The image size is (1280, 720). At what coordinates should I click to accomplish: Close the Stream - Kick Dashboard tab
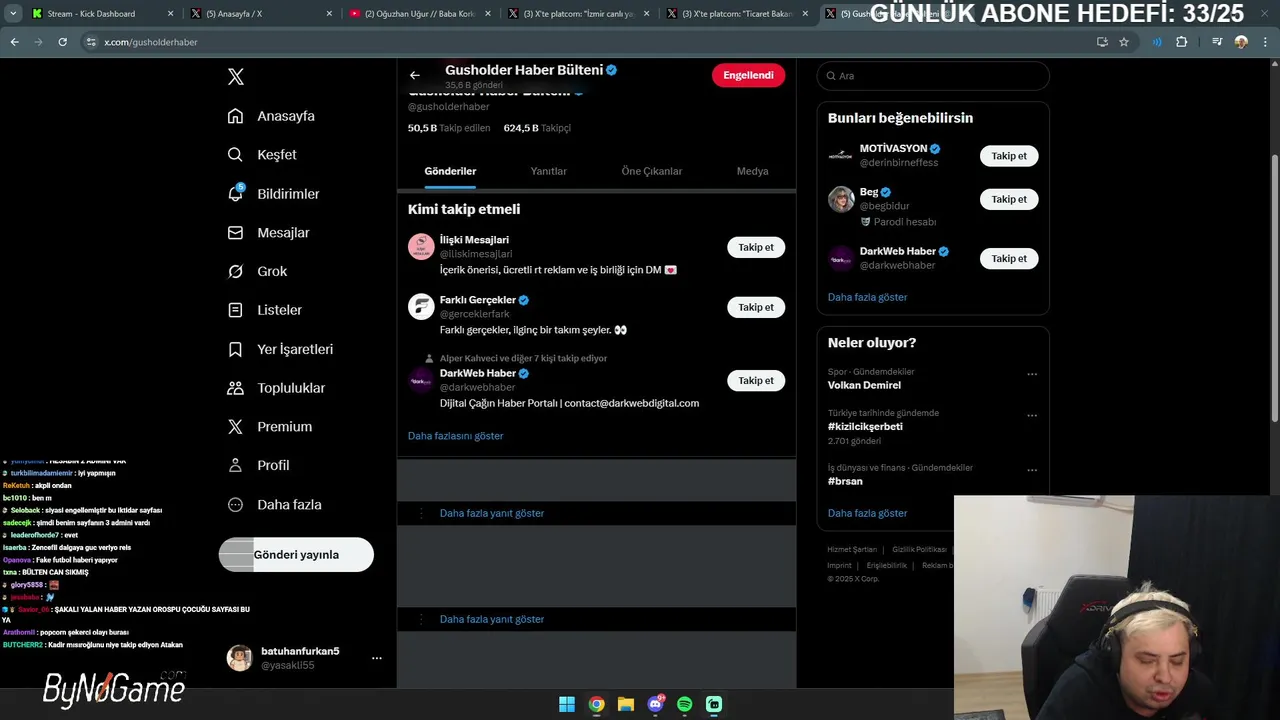pyautogui.click(x=170, y=14)
